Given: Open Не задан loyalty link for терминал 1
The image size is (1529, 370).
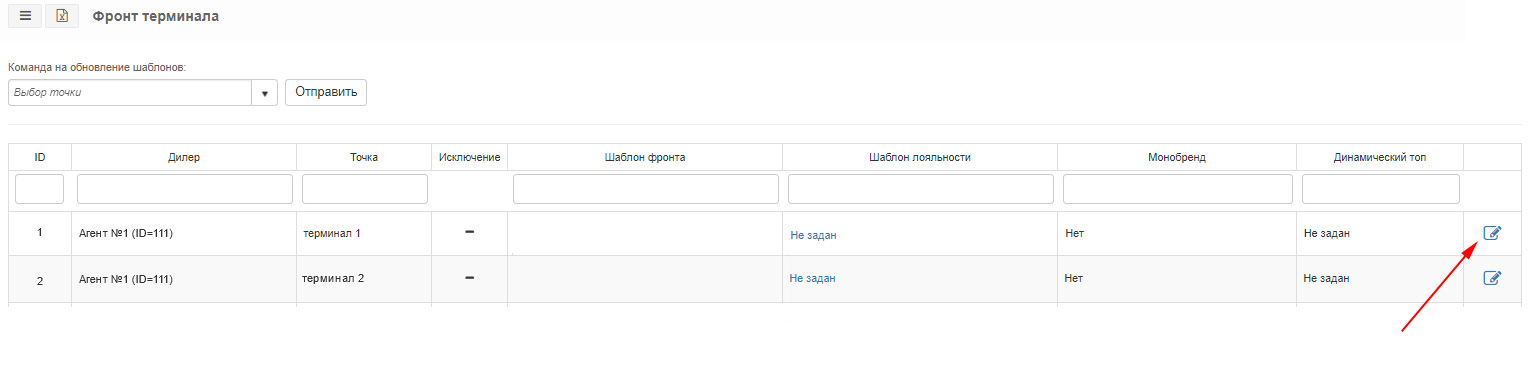Looking at the screenshot, I should (813, 235).
